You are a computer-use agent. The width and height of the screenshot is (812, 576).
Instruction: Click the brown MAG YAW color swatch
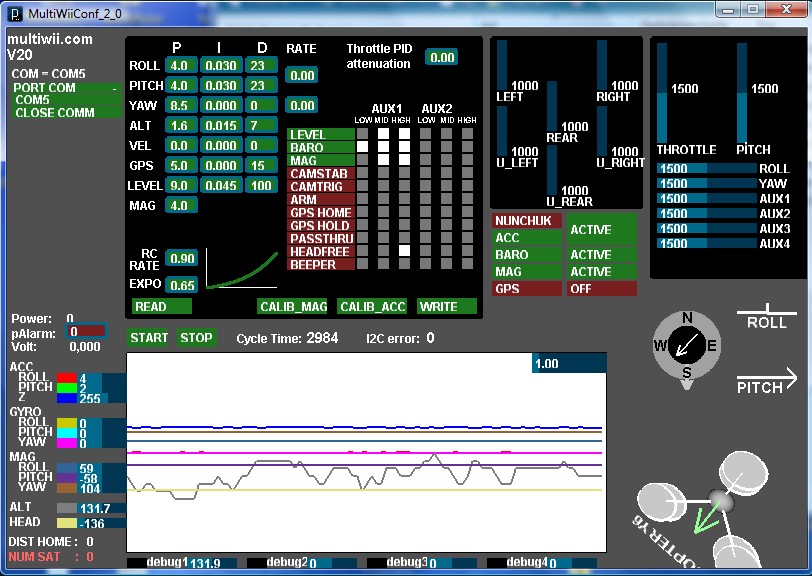click(67, 488)
